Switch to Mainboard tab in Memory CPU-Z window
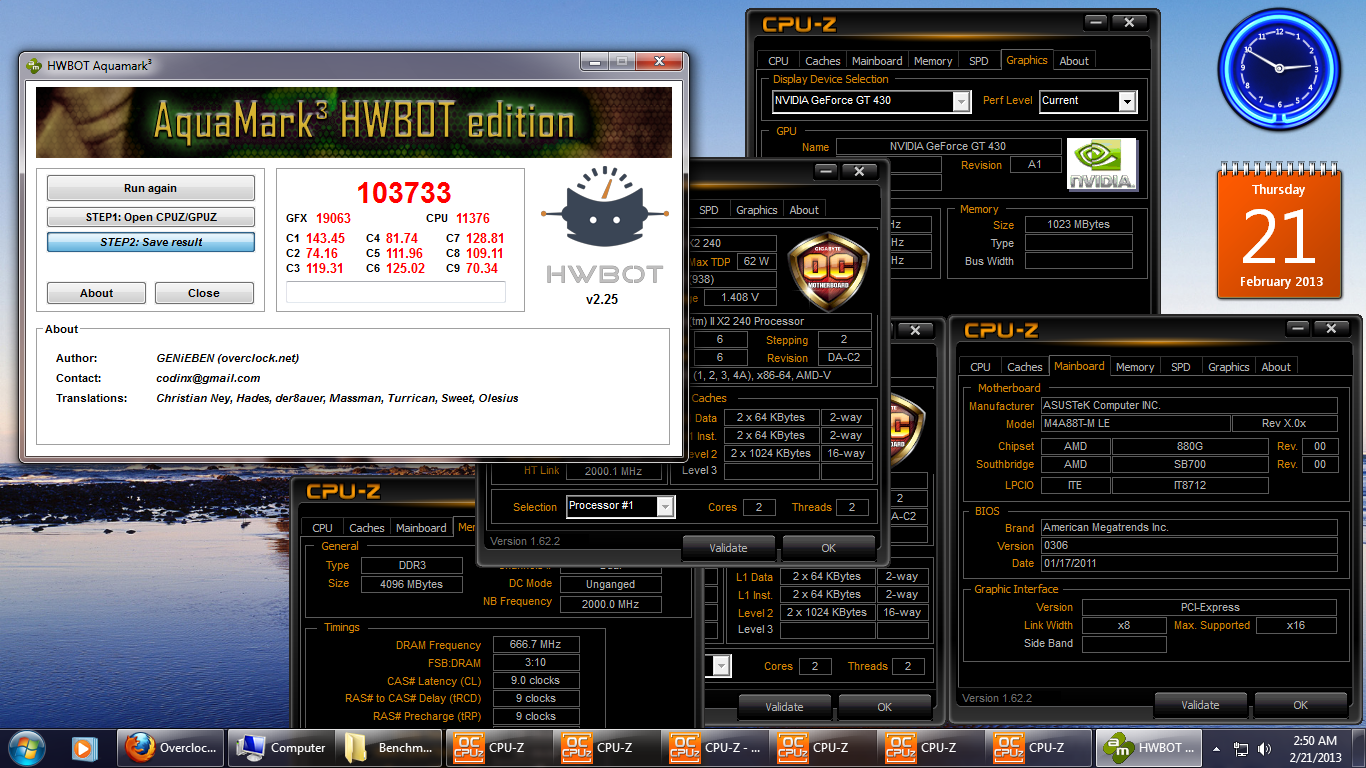 tap(421, 528)
